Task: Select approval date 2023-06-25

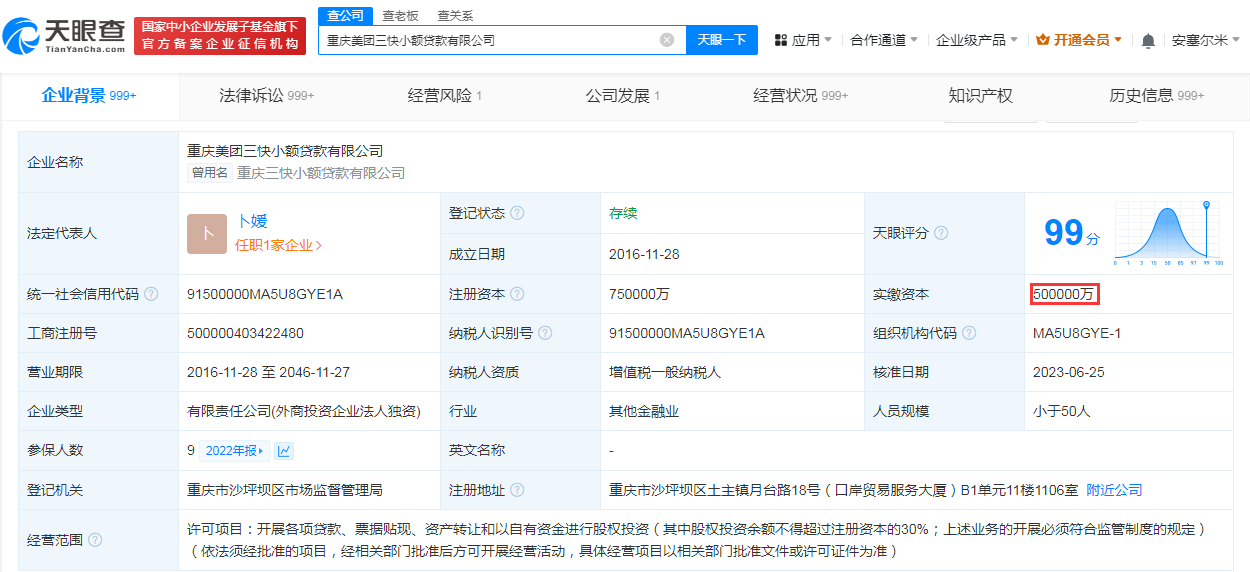Action: point(1068,372)
